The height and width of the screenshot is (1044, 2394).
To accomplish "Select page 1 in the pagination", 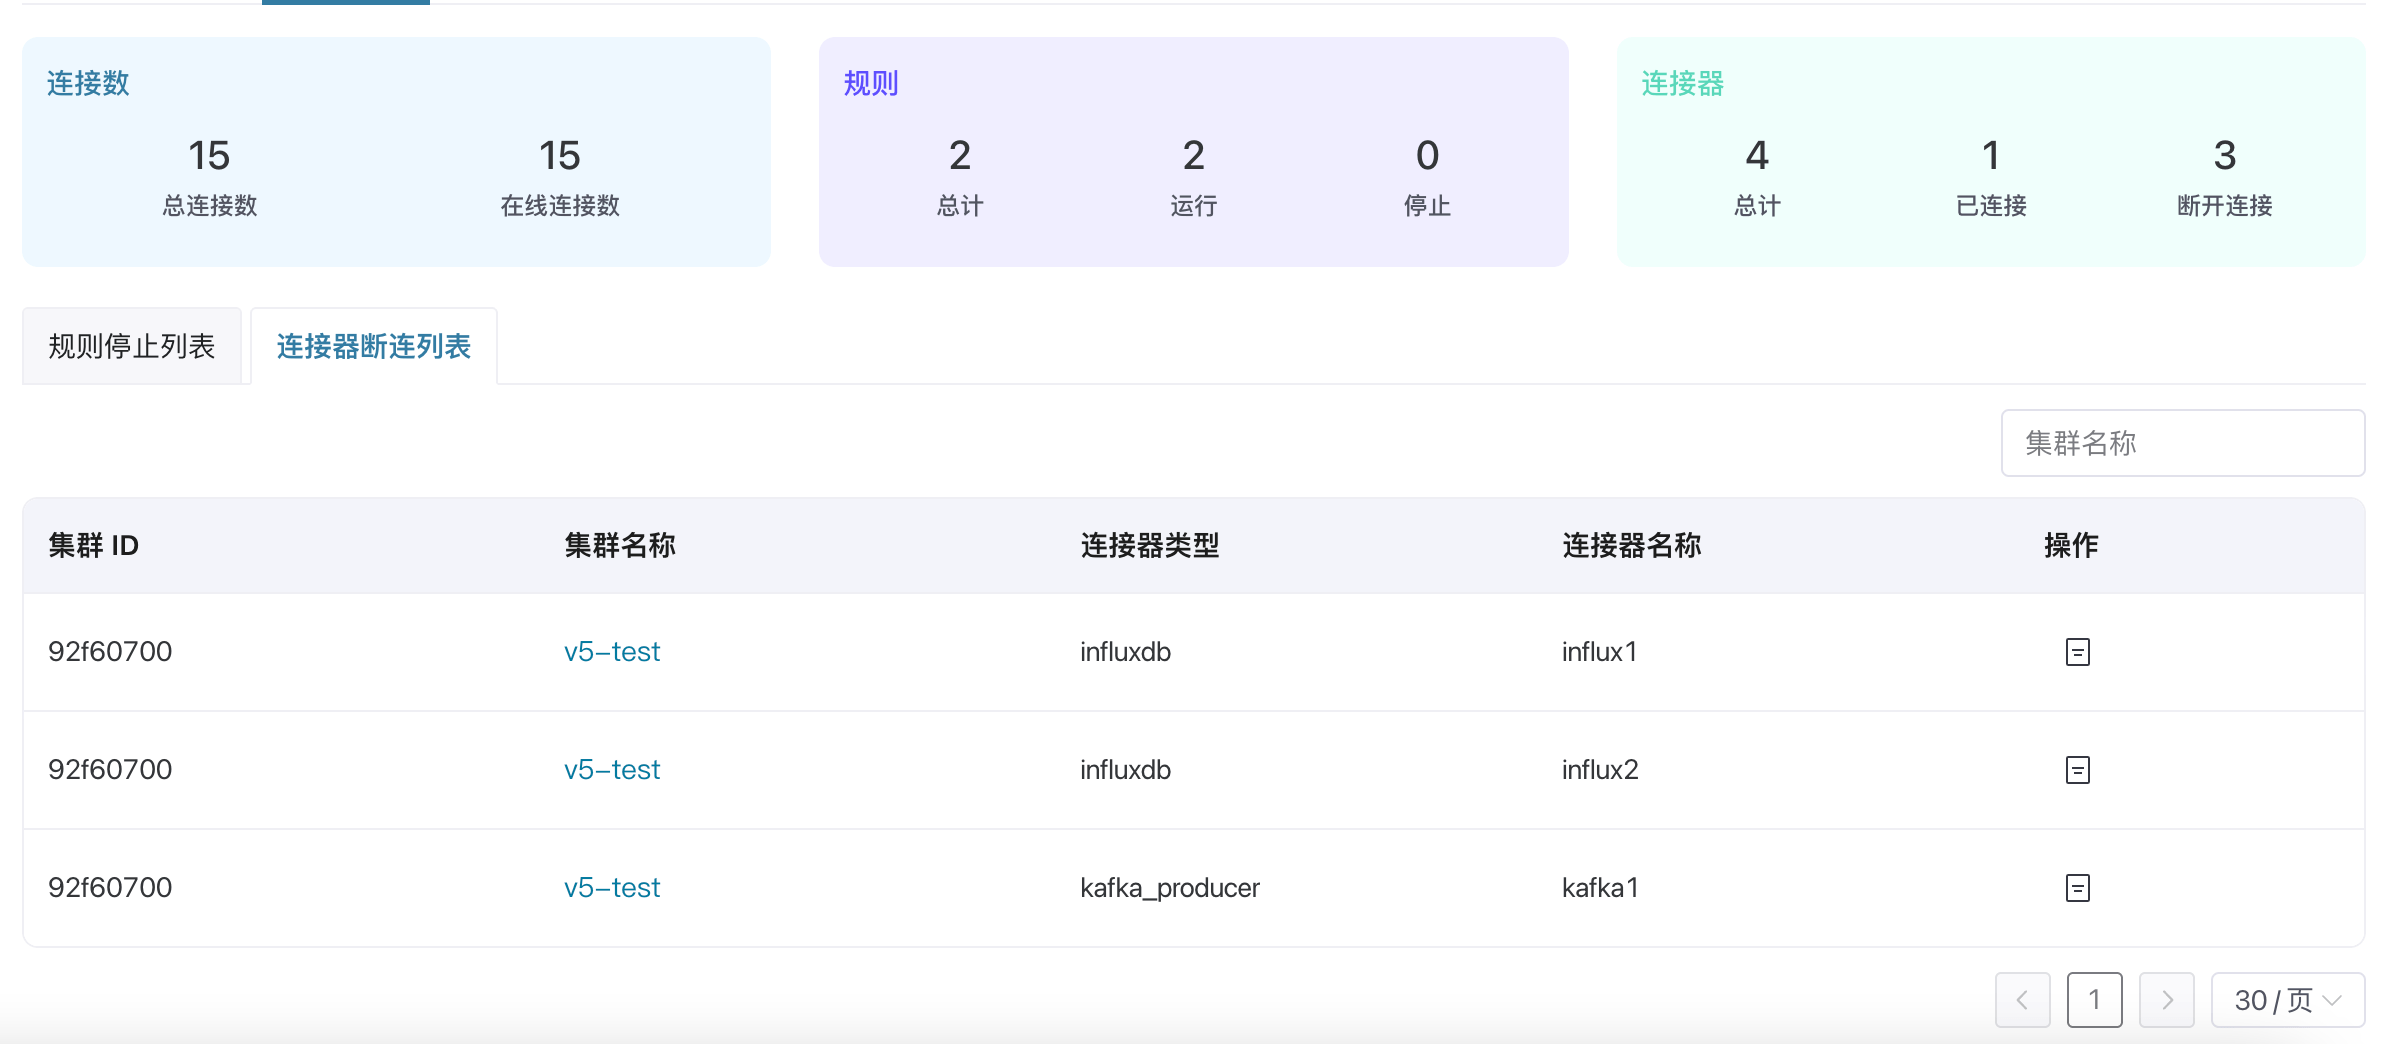I will pyautogui.click(x=2095, y=1000).
